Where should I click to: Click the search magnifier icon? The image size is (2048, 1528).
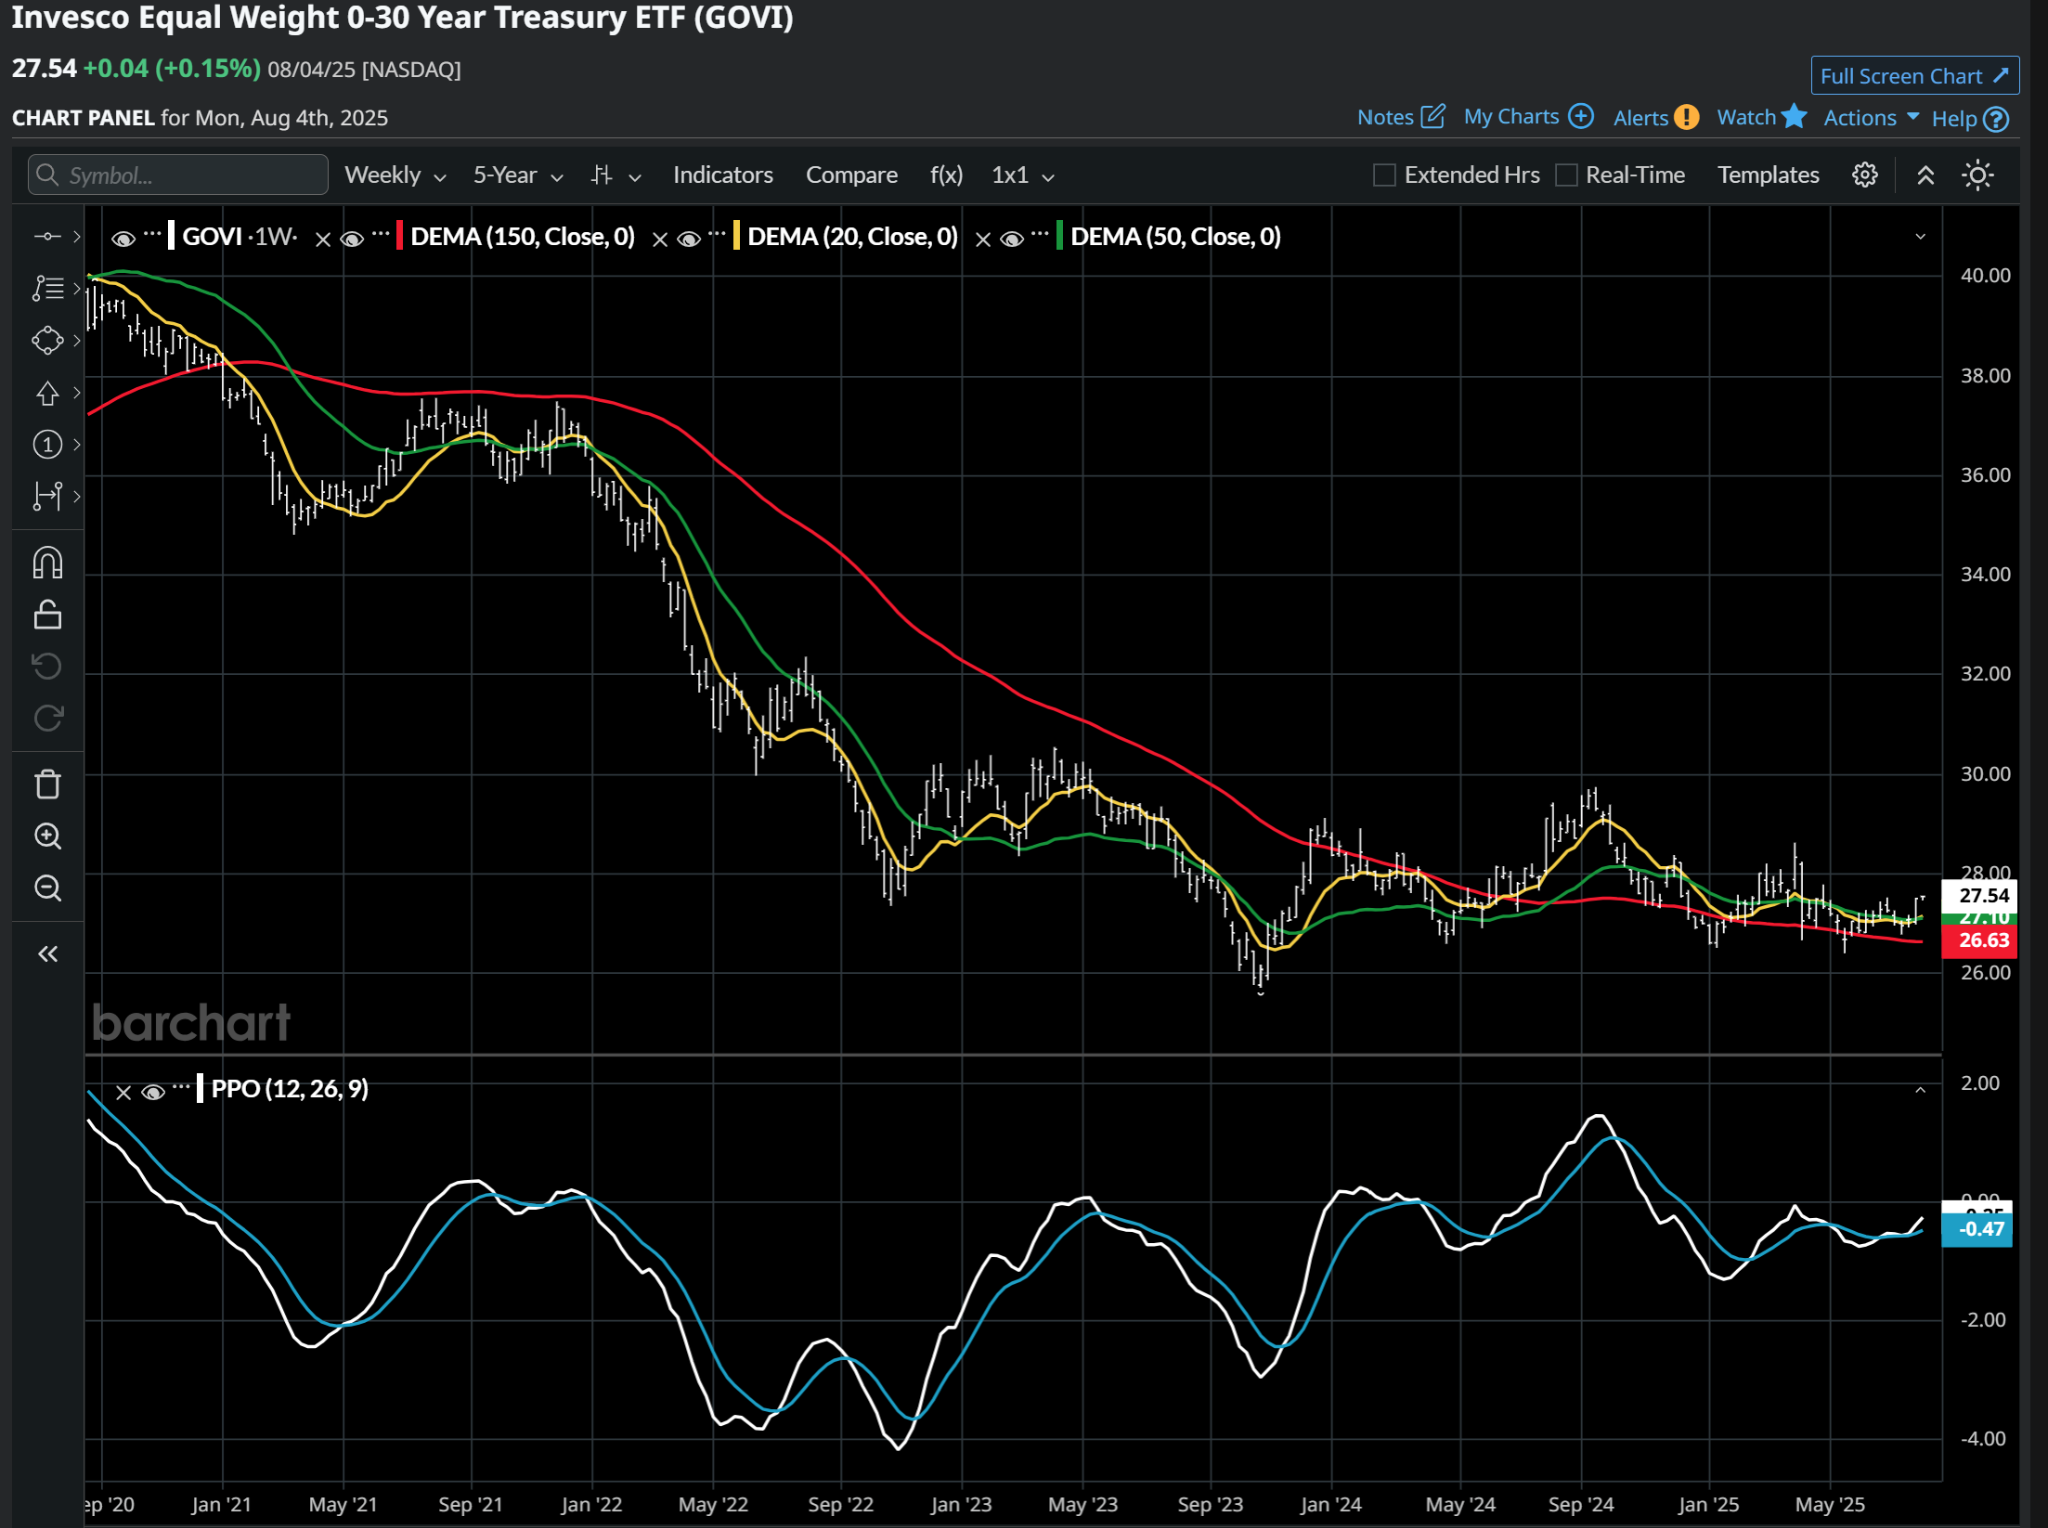(47, 175)
